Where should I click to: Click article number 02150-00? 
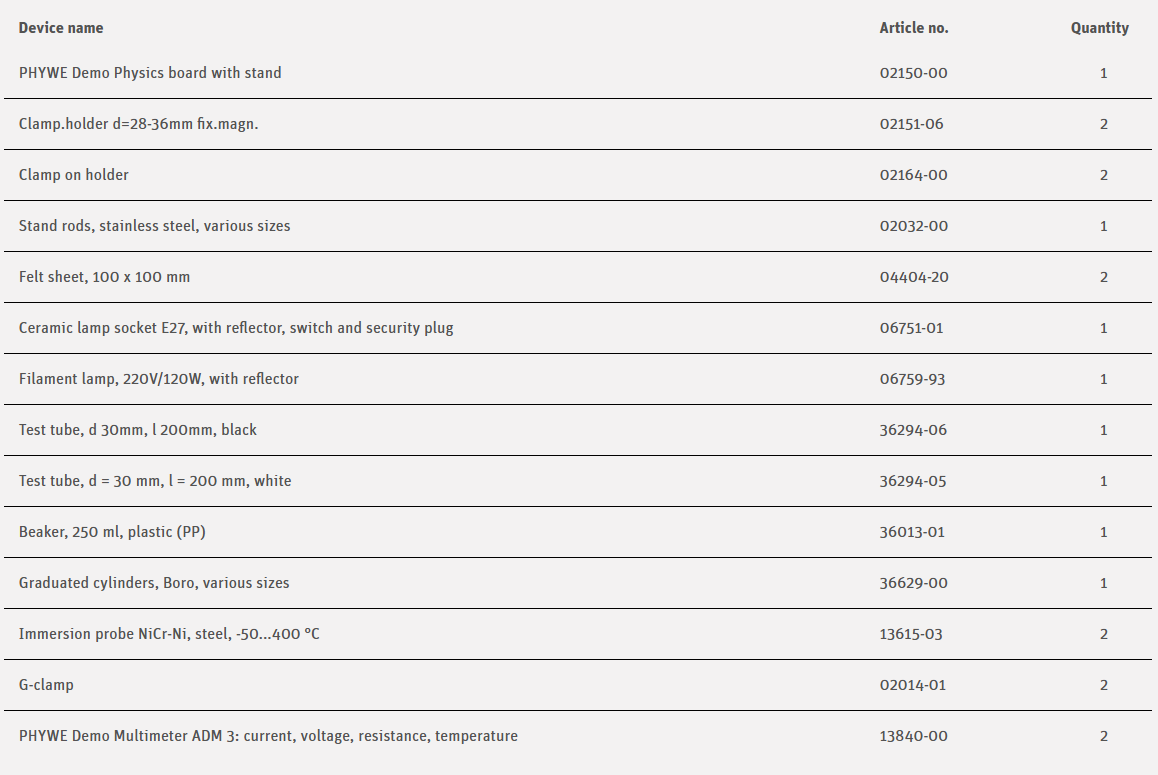913,73
